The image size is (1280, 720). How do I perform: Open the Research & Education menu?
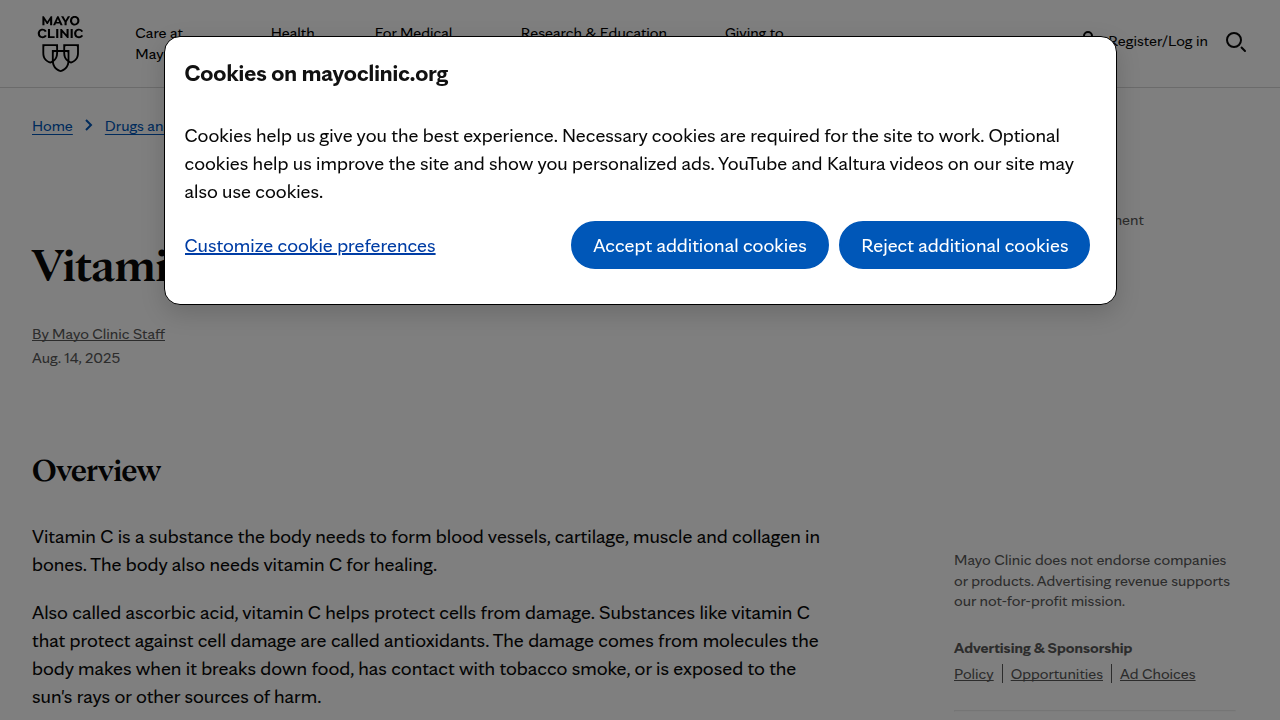coord(593,31)
